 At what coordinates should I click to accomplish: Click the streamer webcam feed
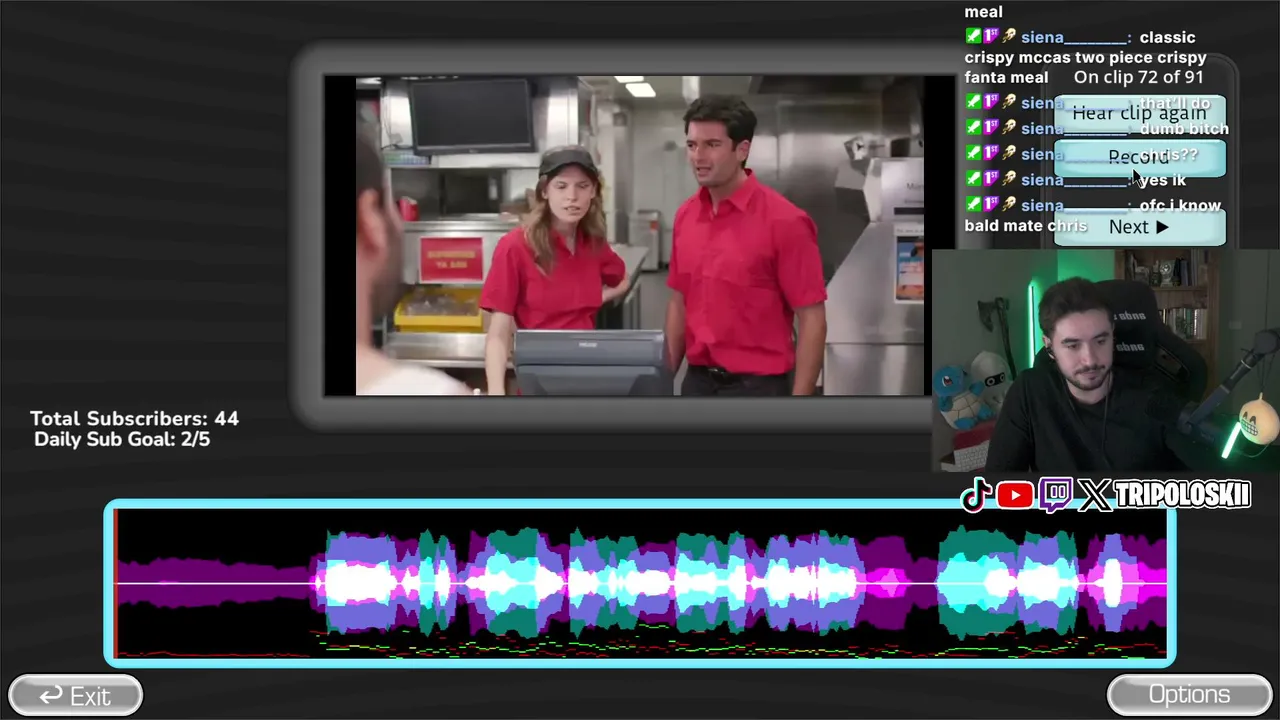(x=1106, y=360)
